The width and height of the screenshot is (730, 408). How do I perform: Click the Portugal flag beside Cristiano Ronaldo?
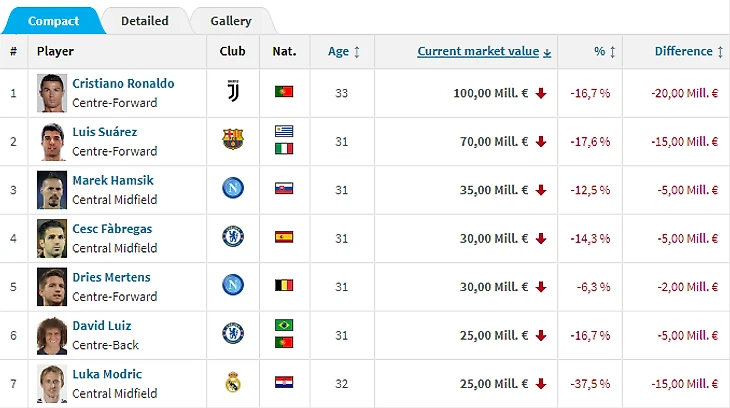point(284,92)
